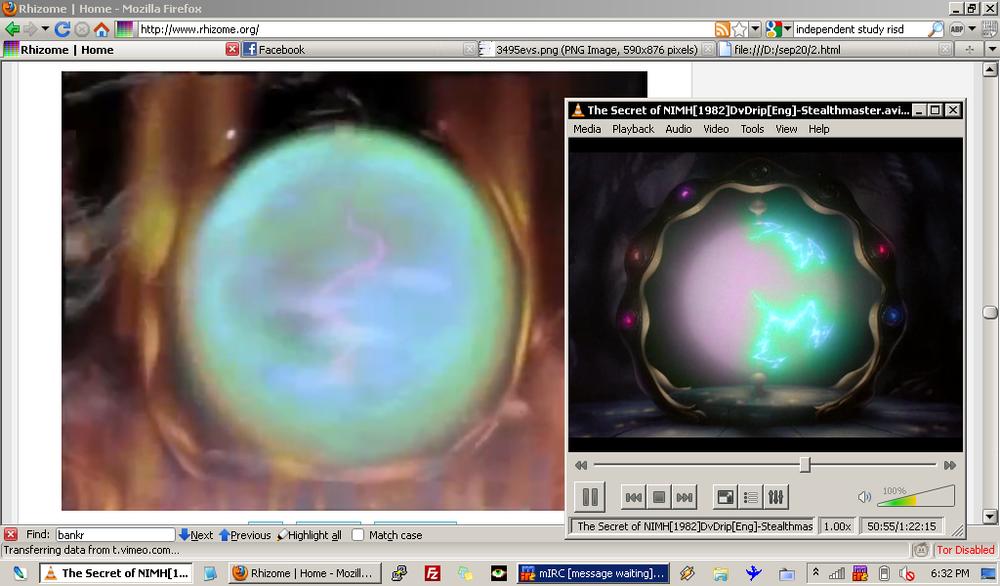Open VLC Audio menu
The image size is (1000, 586).
(x=679, y=129)
